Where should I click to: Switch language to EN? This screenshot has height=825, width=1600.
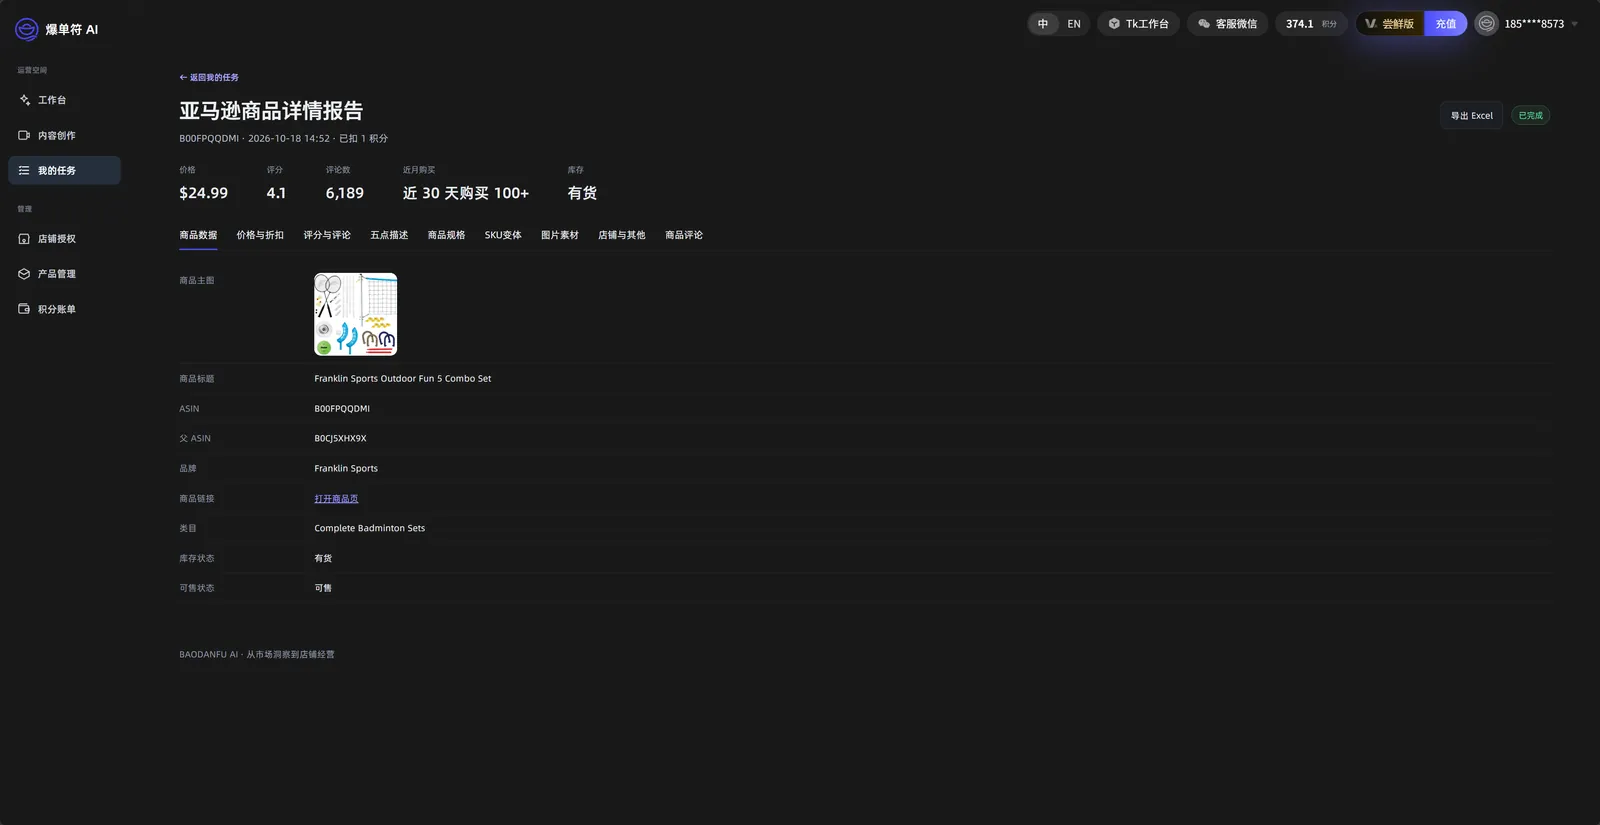tap(1074, 24)
